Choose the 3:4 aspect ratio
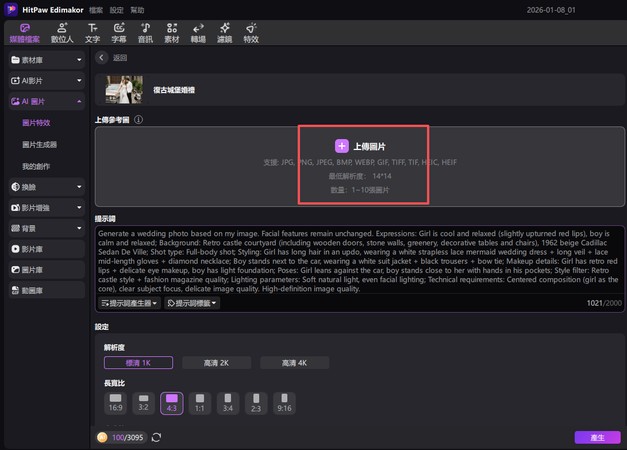627x450 pixels. (x=228, y=403)
